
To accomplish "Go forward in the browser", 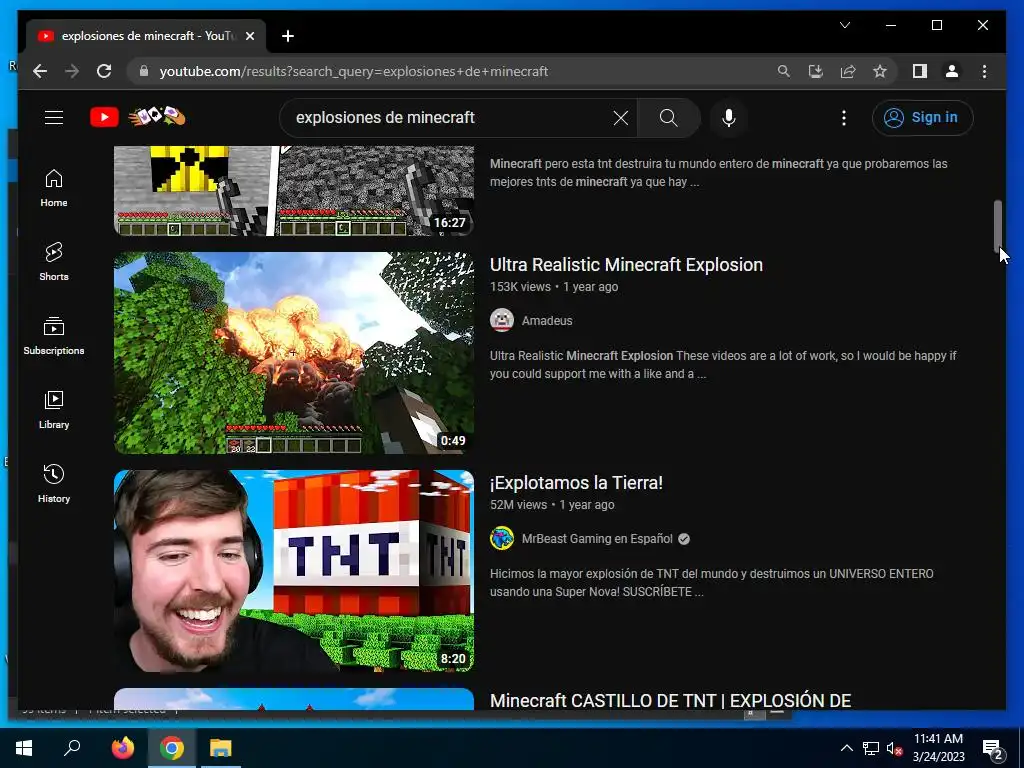I will (x=72, y=71).
